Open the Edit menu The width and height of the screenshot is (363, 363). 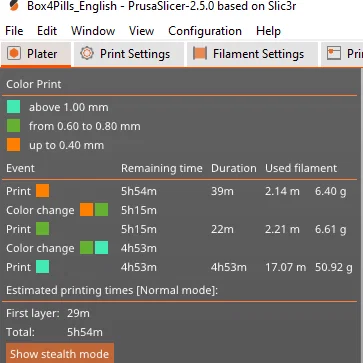click(x=47, y=31)
